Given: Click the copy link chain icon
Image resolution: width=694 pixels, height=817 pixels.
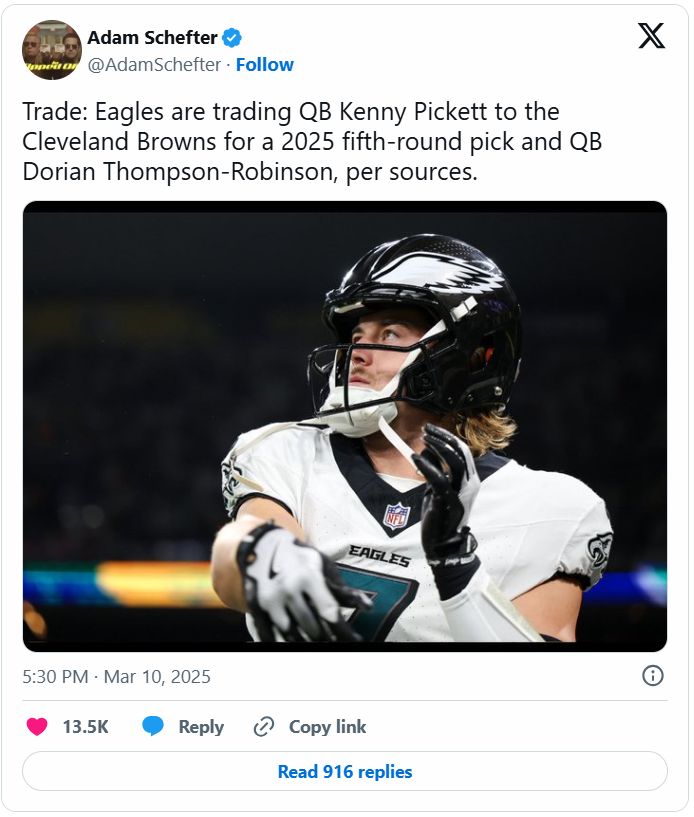Looking at the screenshot, I should pos(264,727).
